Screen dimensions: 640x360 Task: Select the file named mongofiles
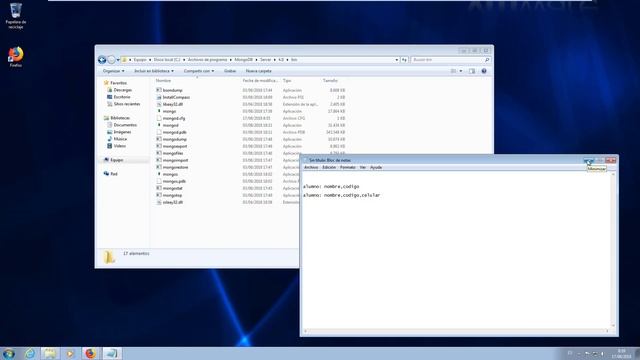click(x=173, y=153)
